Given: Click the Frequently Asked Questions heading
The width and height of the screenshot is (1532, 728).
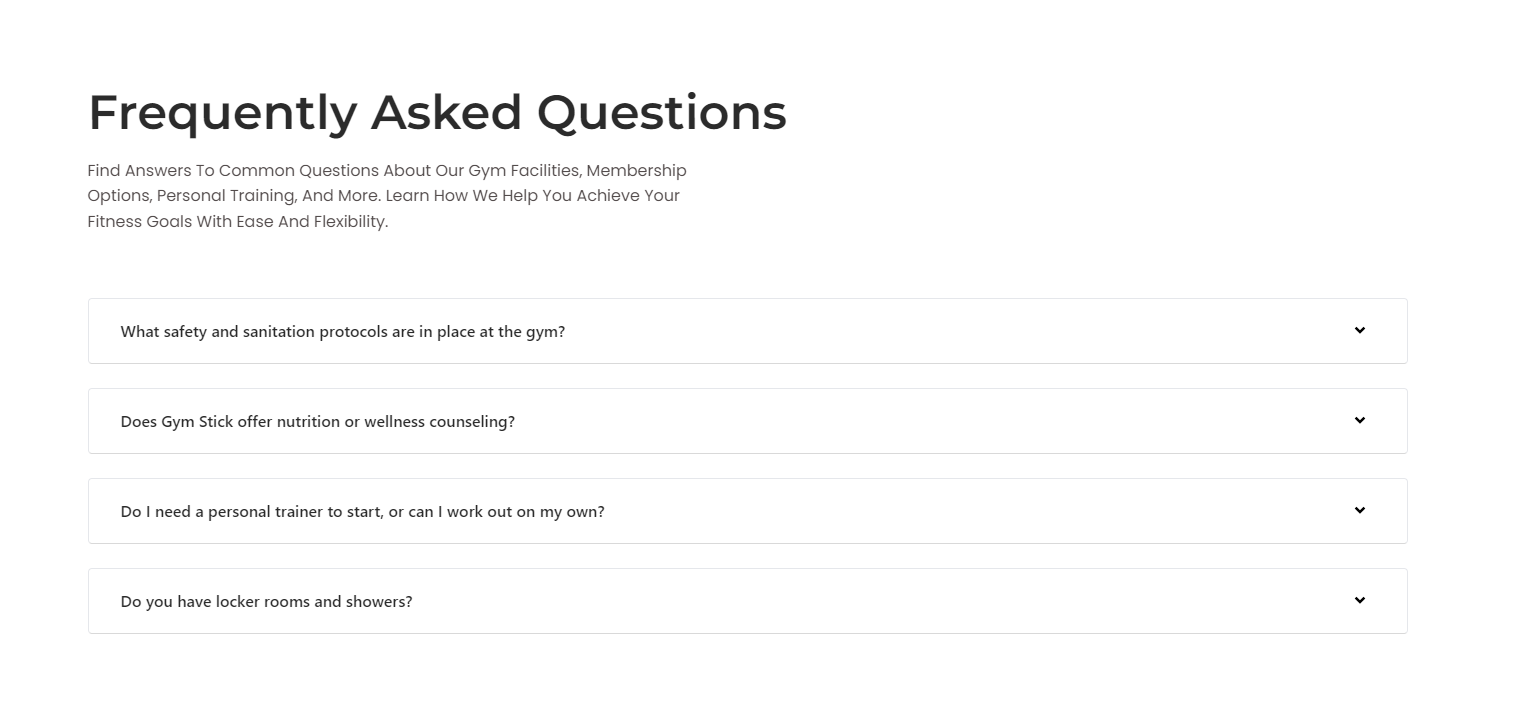Looking at the screenshot, I should coord(437,111).
